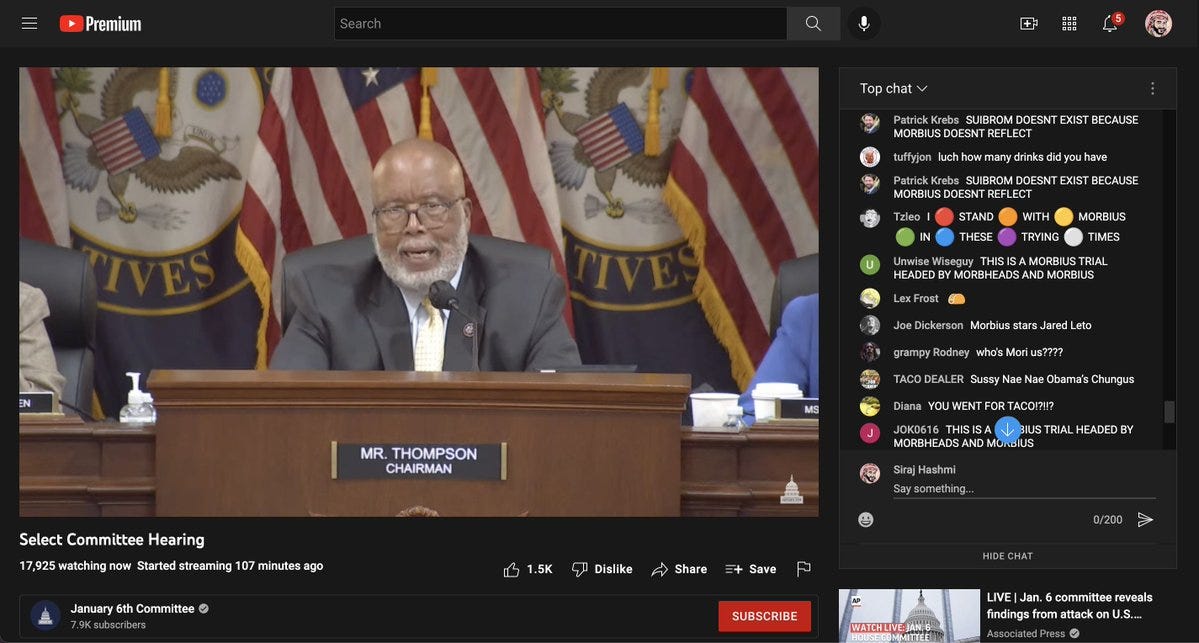1199x643 pixels.
Task: Click the chat scrollbar thumb
Action: pos(1168,411)
